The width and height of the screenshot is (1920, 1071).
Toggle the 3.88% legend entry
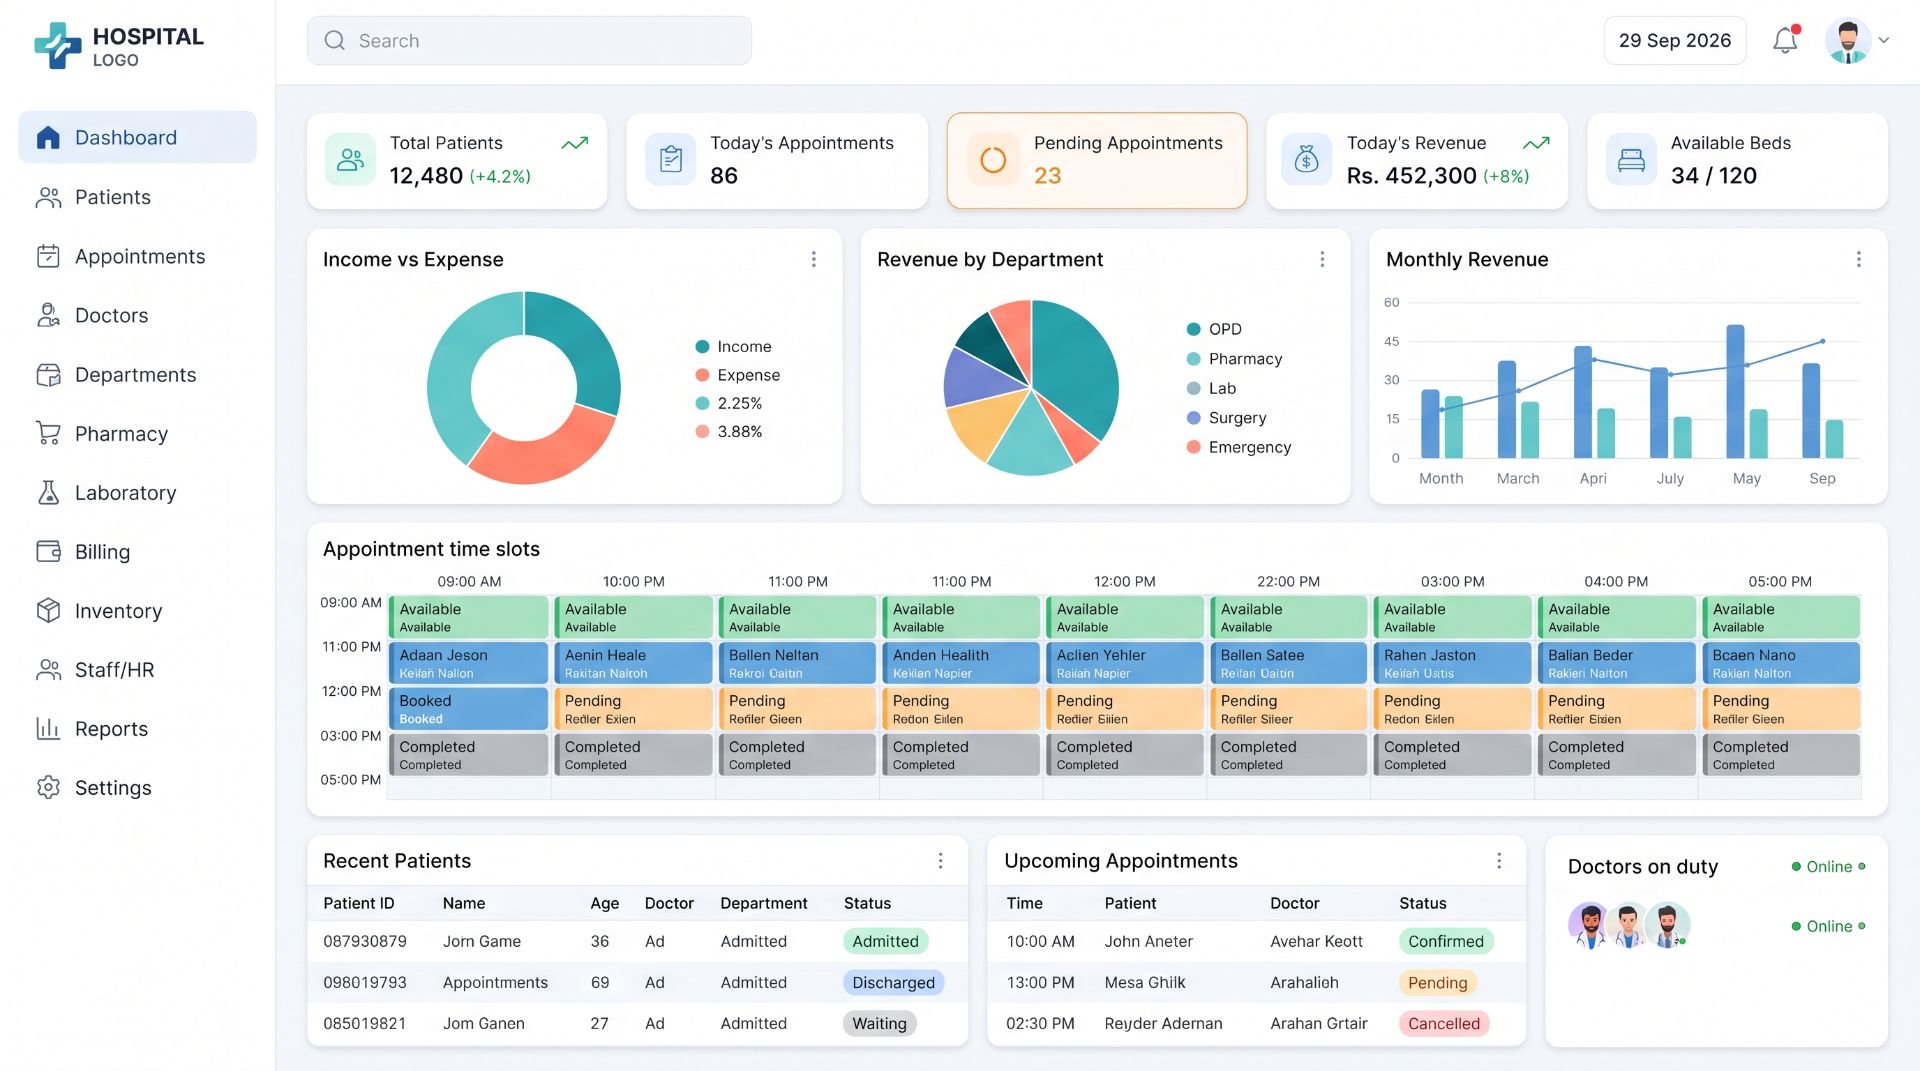click(x=729, y=431)
